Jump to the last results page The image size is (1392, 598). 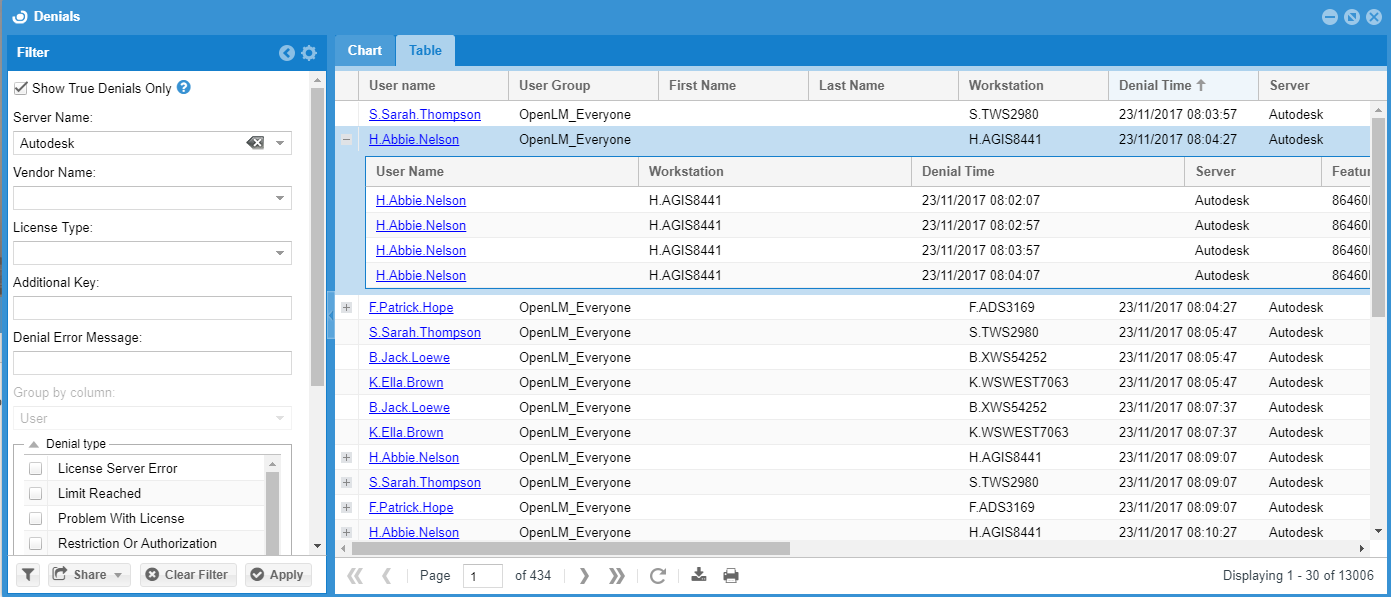coord(617,576)
